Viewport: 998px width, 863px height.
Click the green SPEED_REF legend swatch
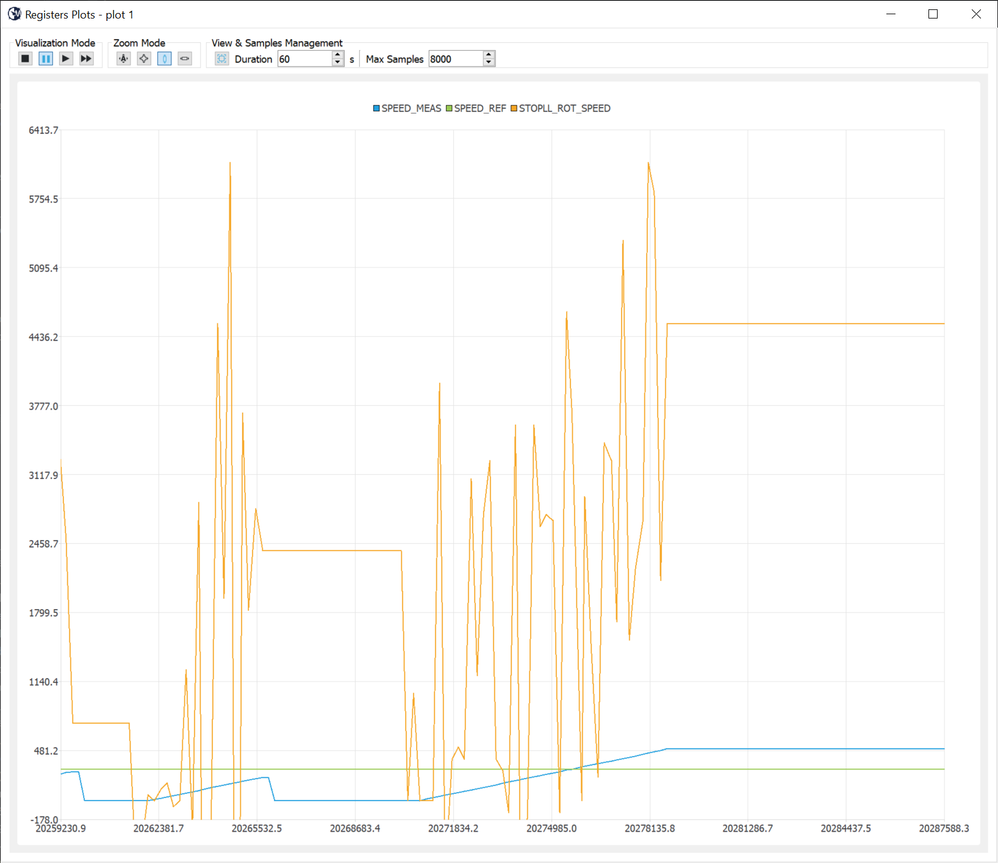pos(449,108)
